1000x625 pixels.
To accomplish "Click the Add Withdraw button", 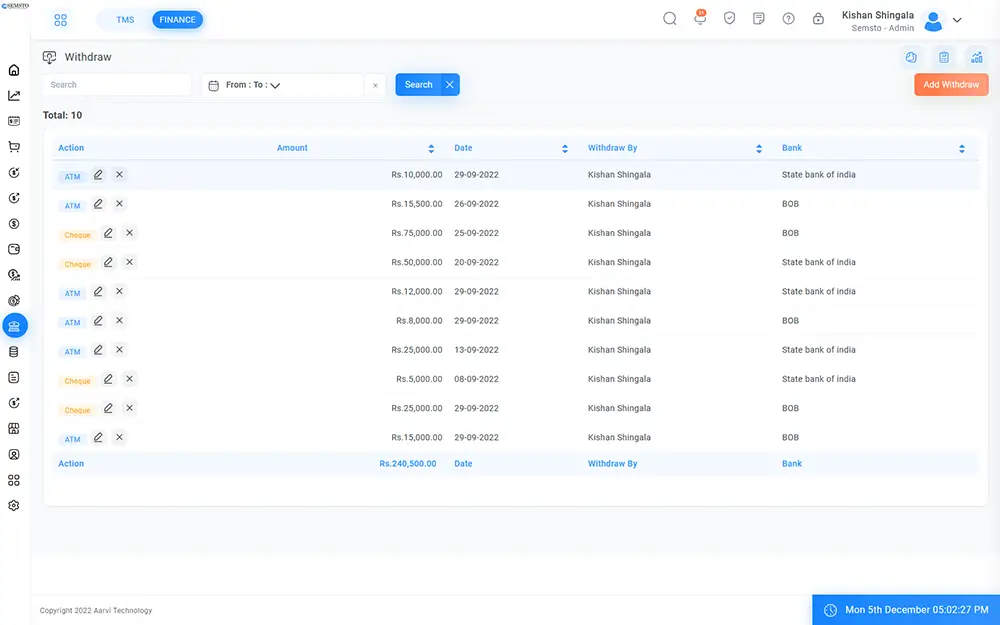I will pos(951,85).
